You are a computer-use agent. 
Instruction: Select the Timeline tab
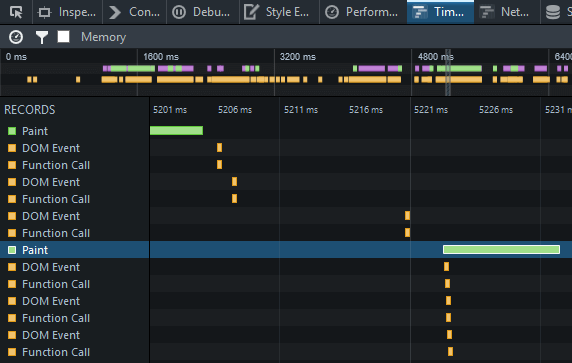(x=440, y=12)
